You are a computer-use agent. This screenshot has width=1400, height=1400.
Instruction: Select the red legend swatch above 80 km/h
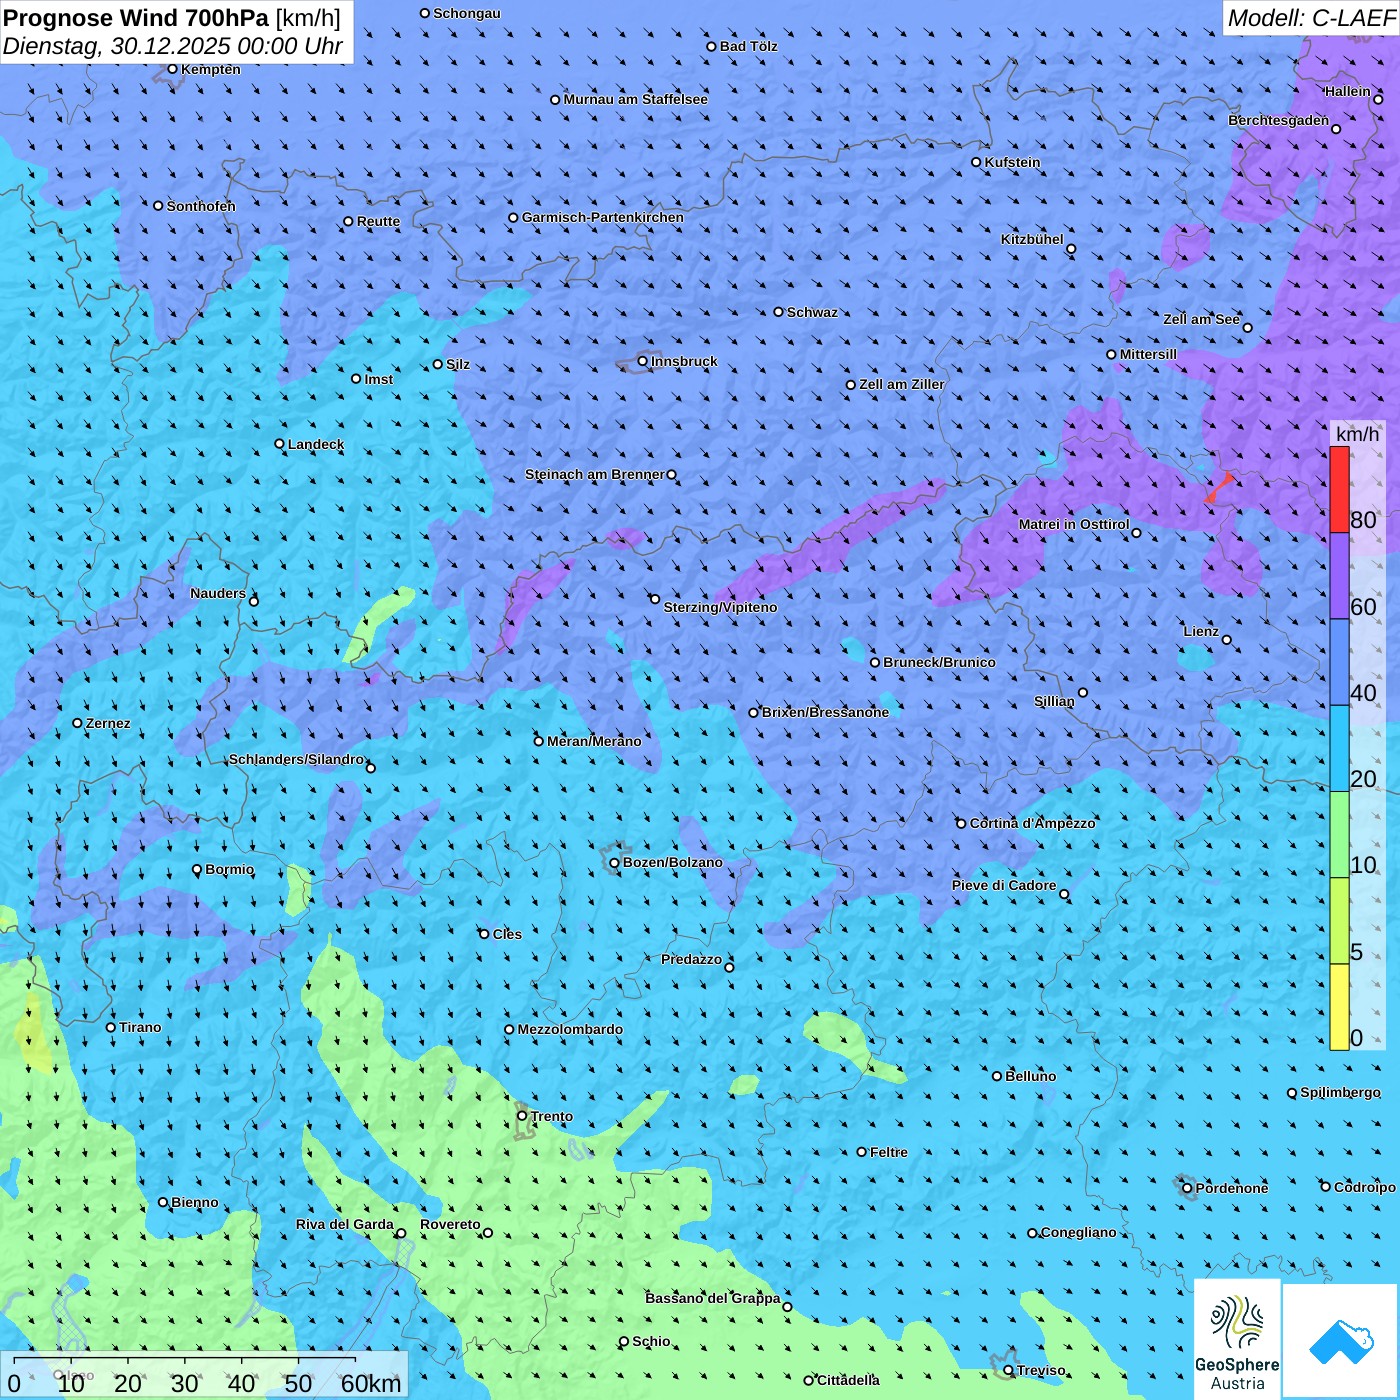[x=1339, y=489]
